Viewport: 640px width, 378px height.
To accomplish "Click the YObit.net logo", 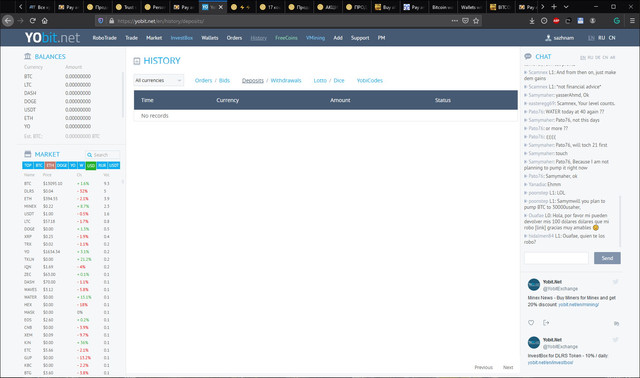I will (52, 38).
